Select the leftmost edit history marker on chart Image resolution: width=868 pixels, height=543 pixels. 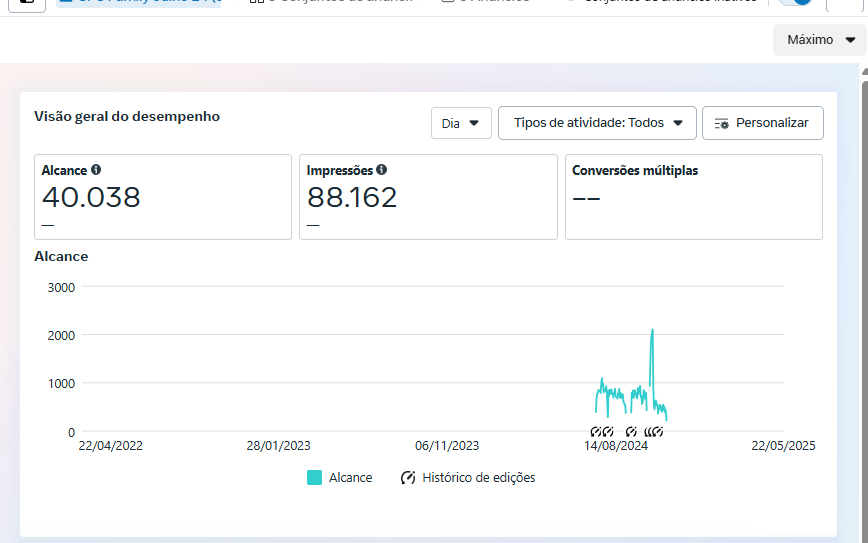(x=596, y=432)
